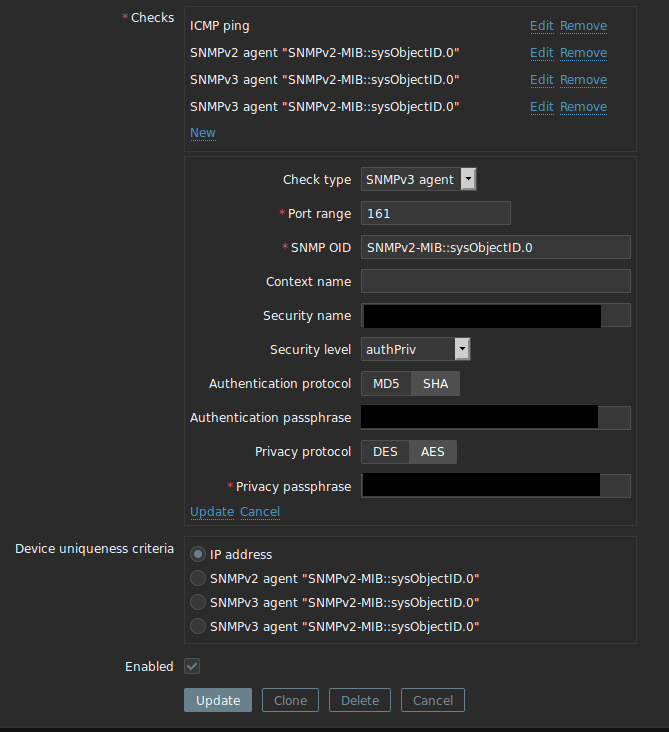Click the Port range field
Viewport: 669px width, 732px height.
pyautogui.click(x=435, y=213)
